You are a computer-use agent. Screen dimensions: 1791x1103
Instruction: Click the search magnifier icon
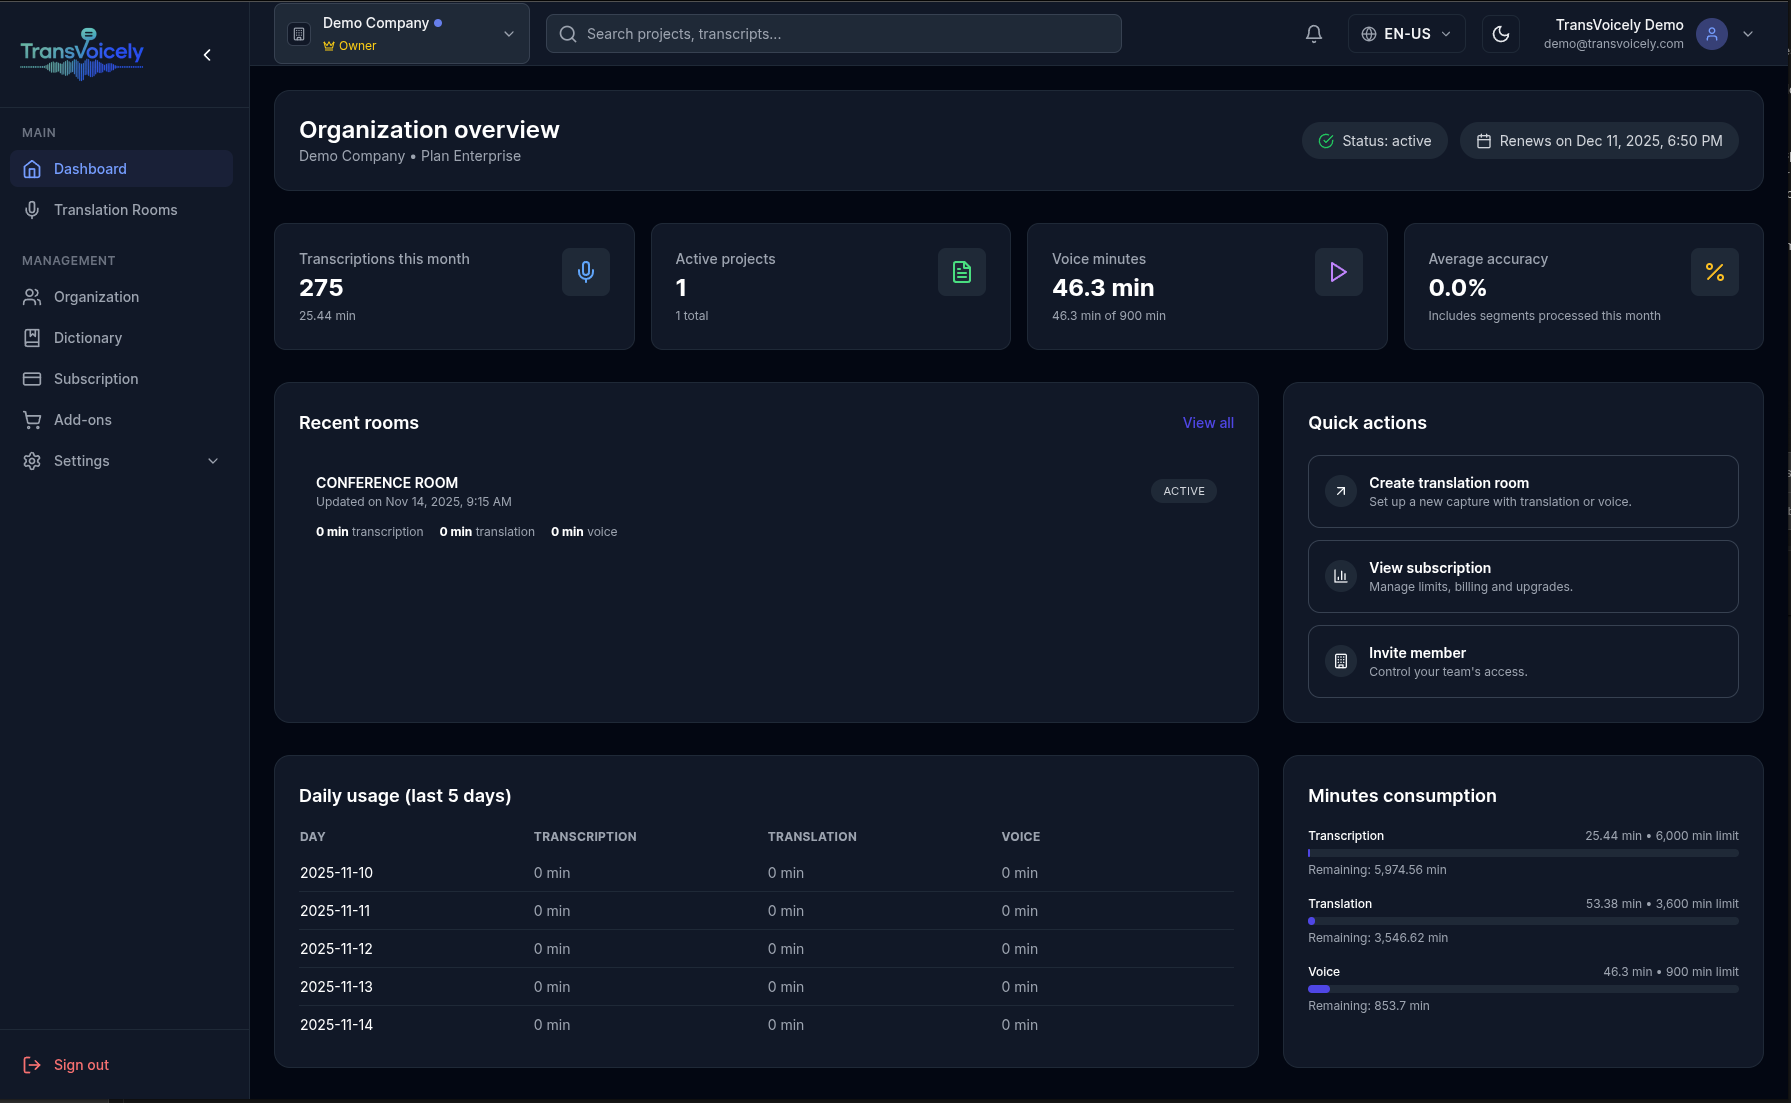coord(568,34)
